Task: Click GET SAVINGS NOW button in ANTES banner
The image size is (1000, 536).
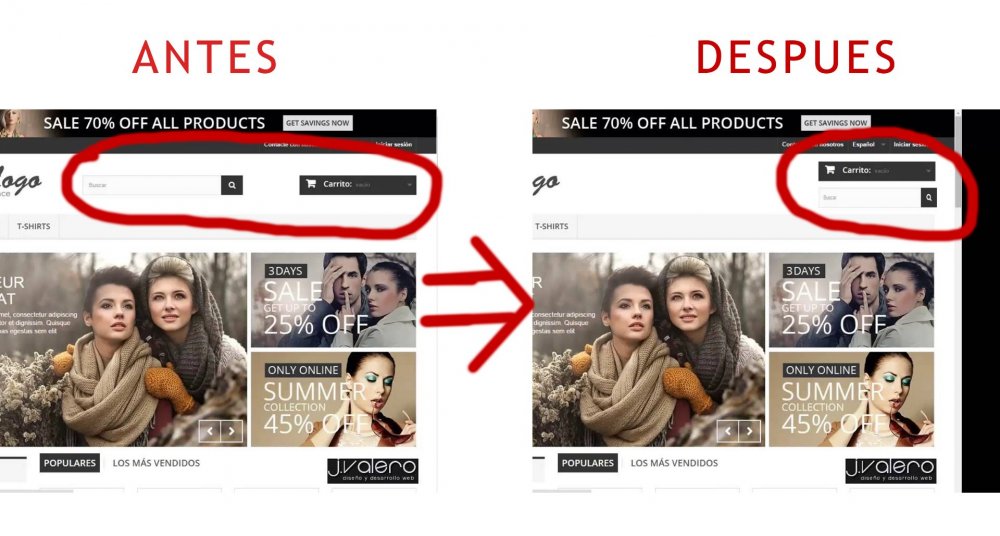Action: tap(318, 123)
